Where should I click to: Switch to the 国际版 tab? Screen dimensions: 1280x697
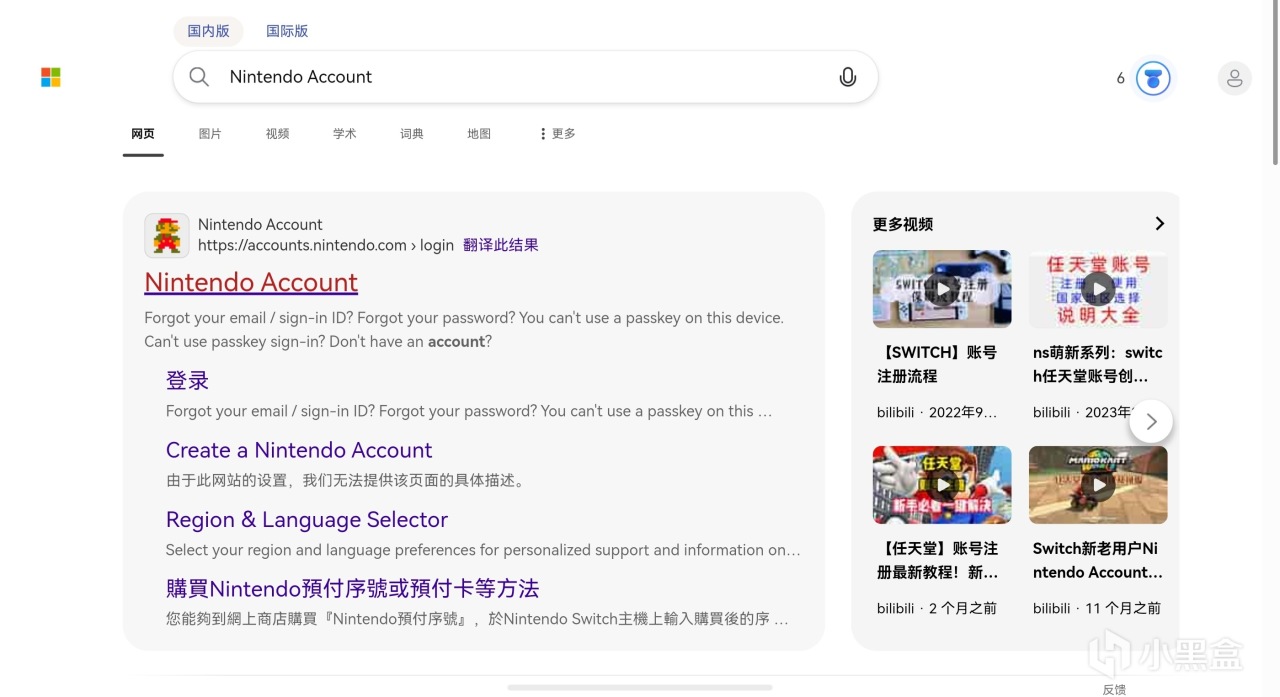click(287, 31)
